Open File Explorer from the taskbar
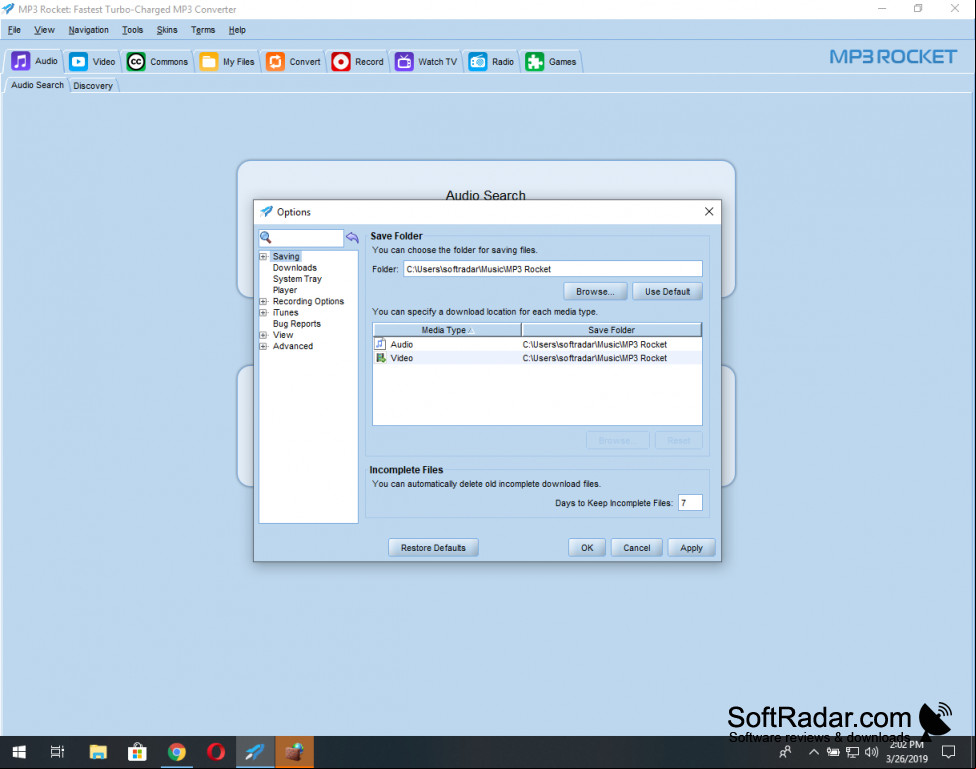 [98, 752]
